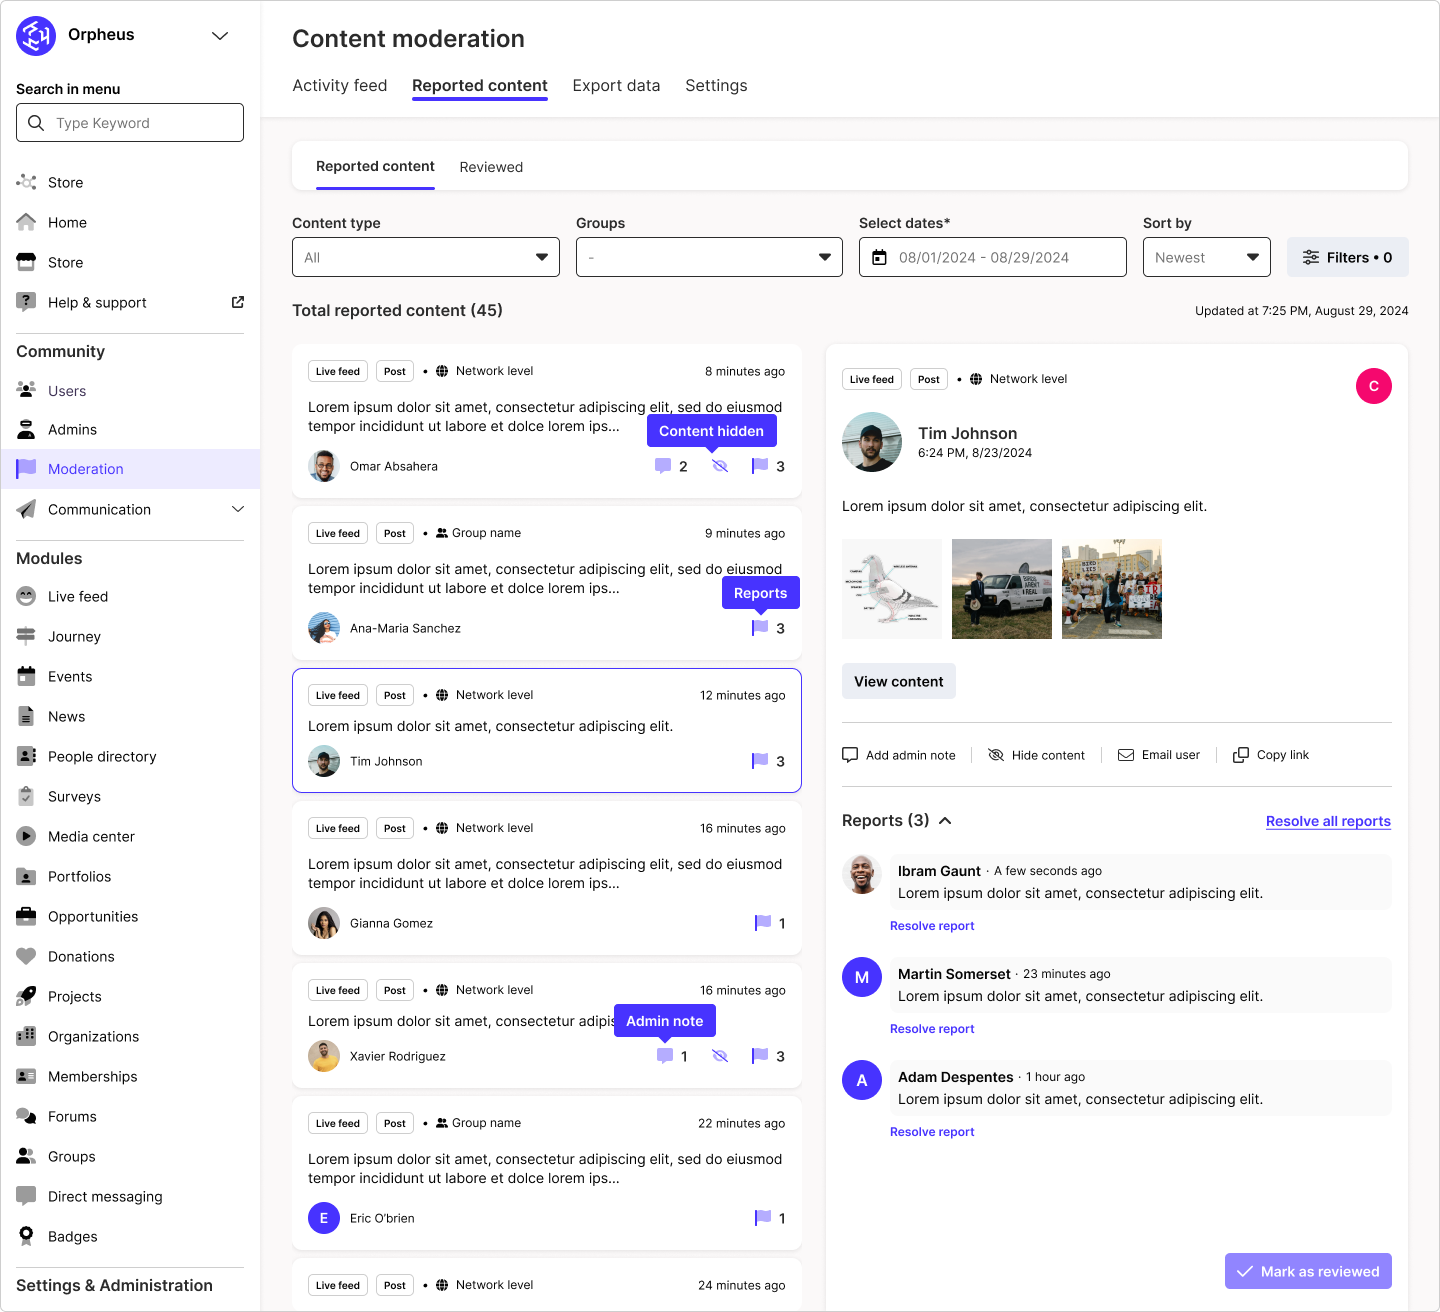Open the pigeon diagram thumbnail
1440x1312 pixels.
tap(892, 589)
